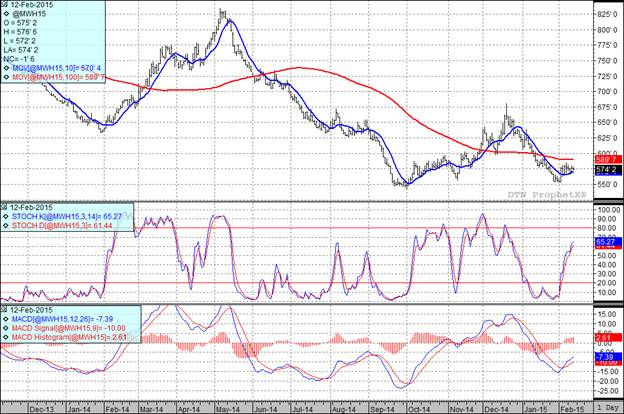Viewport: 624px width, 414px height.
Task: Click the Jan-14 date axis label
Action: click(79, 409)
